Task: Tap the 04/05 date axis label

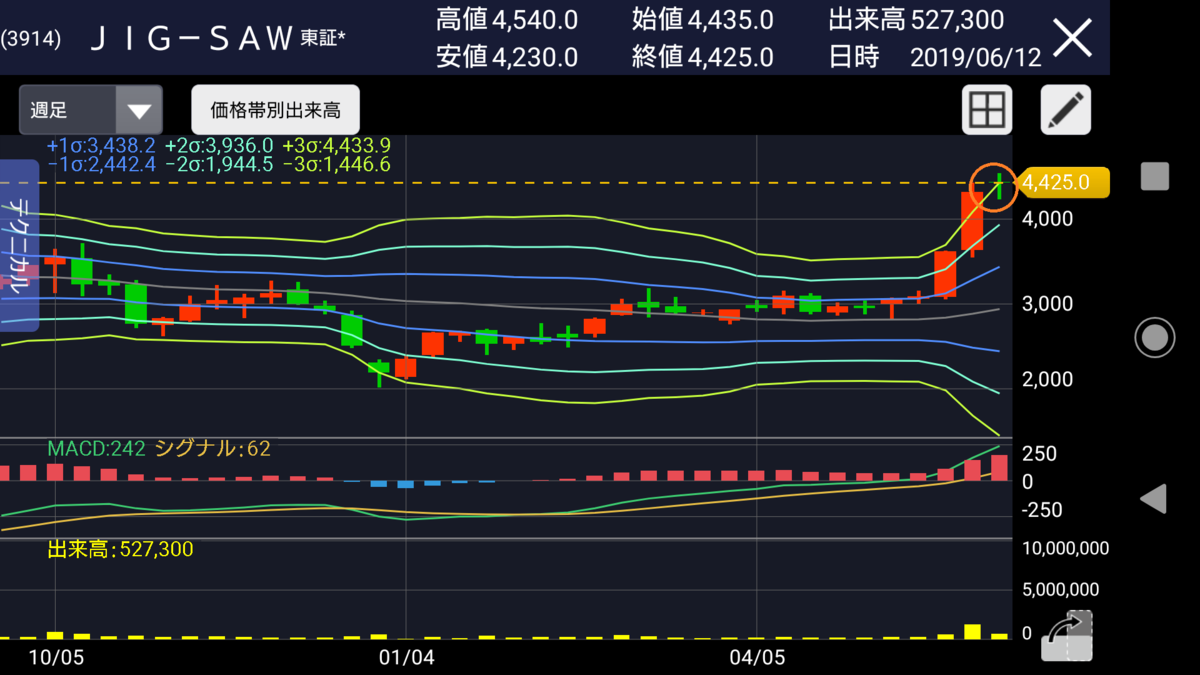Action: [x=758, y=657]
